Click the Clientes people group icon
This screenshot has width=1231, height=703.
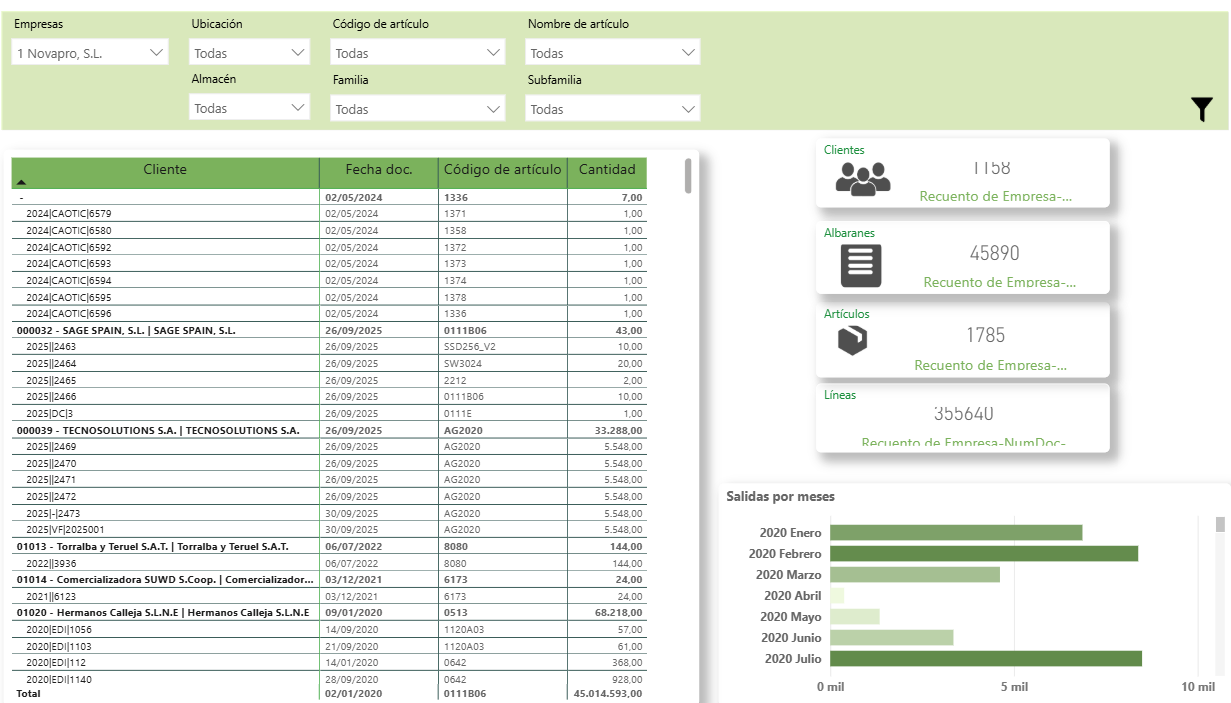[862, 178]
